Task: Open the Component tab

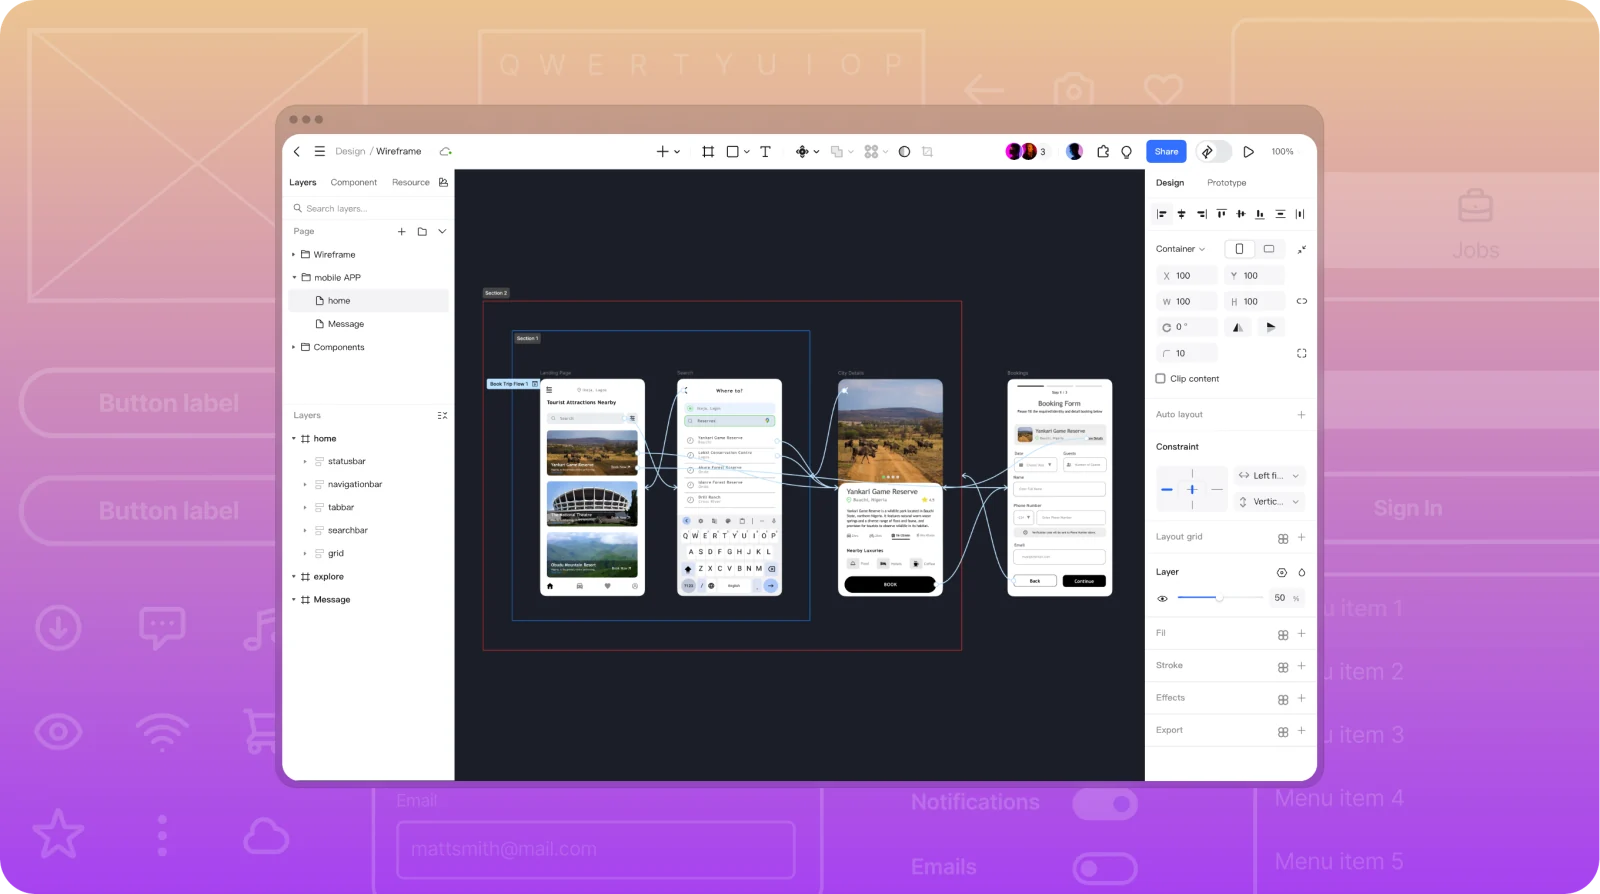Action: click(x=354, y=183)
